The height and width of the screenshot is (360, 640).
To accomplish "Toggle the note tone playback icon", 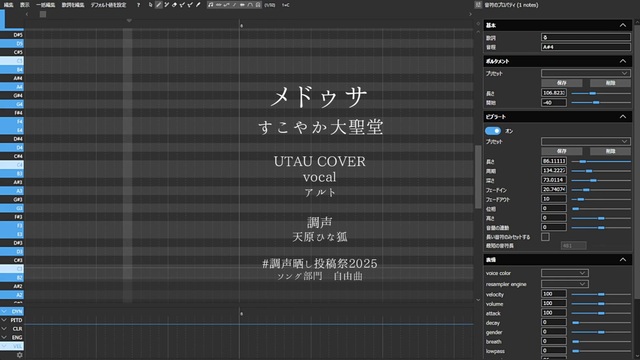I will (x=211, y=5).
